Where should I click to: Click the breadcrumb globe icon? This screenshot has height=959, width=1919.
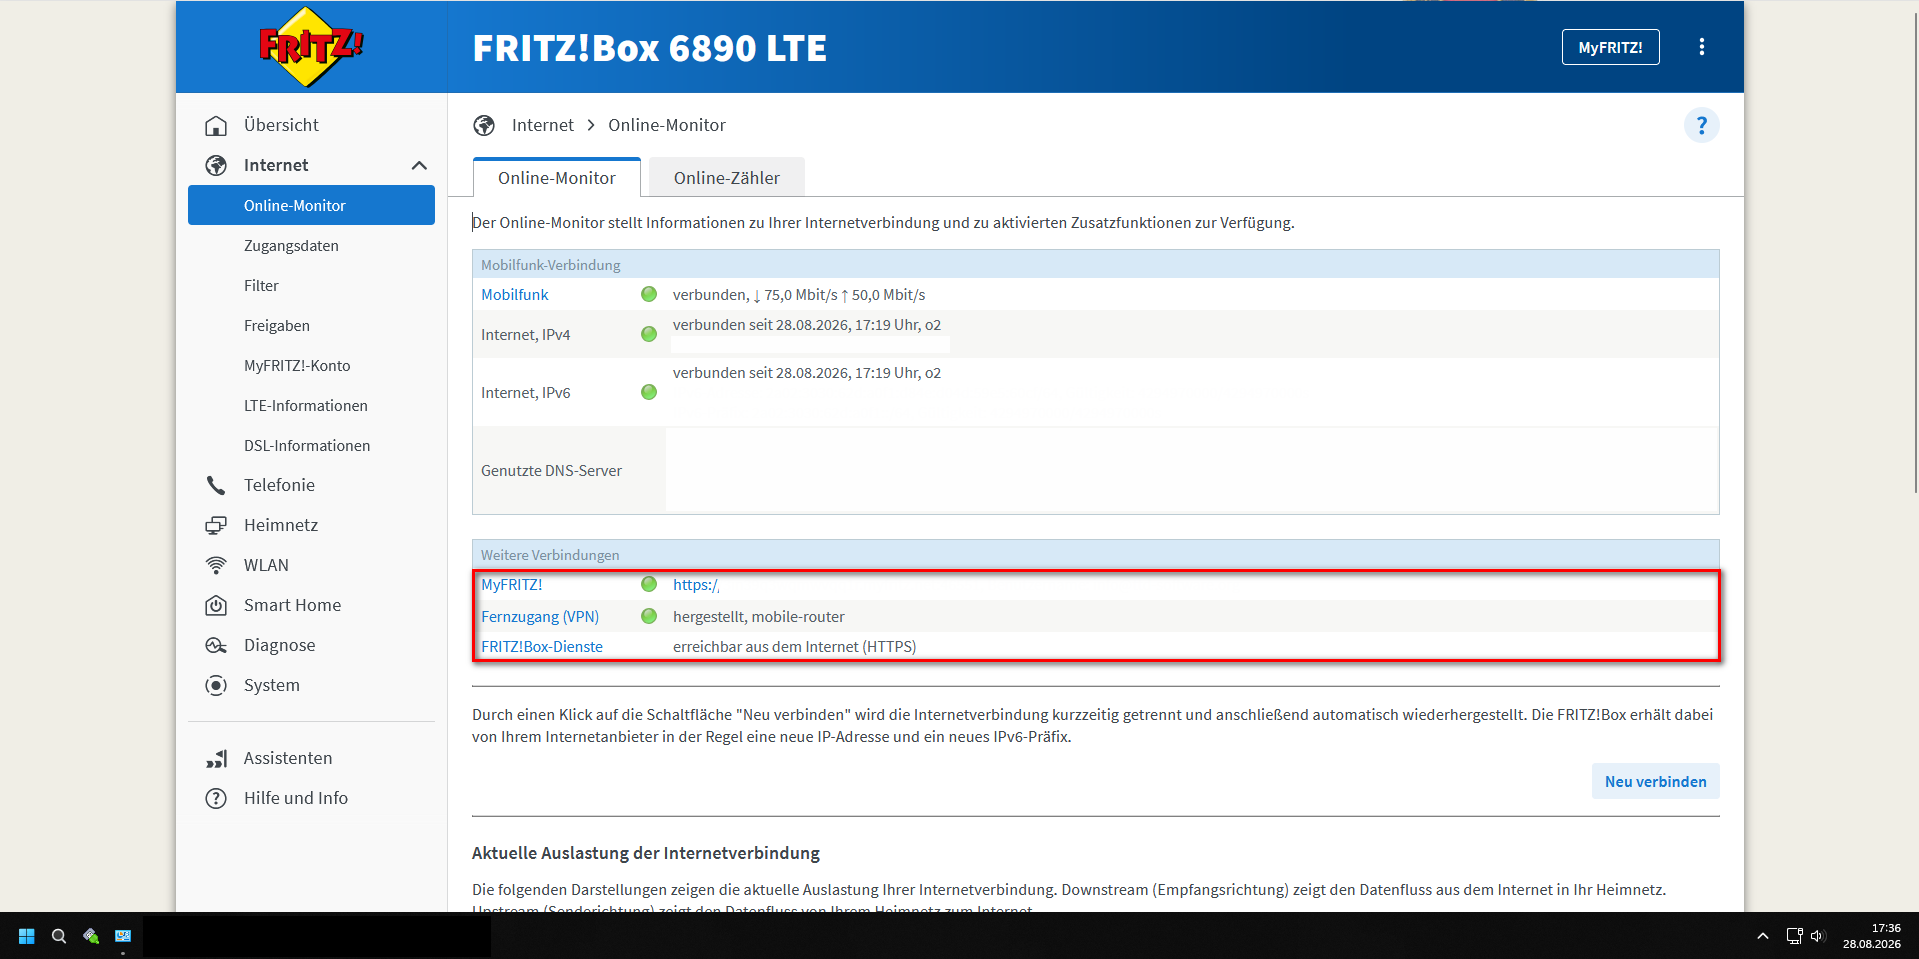tap(484, 126)
